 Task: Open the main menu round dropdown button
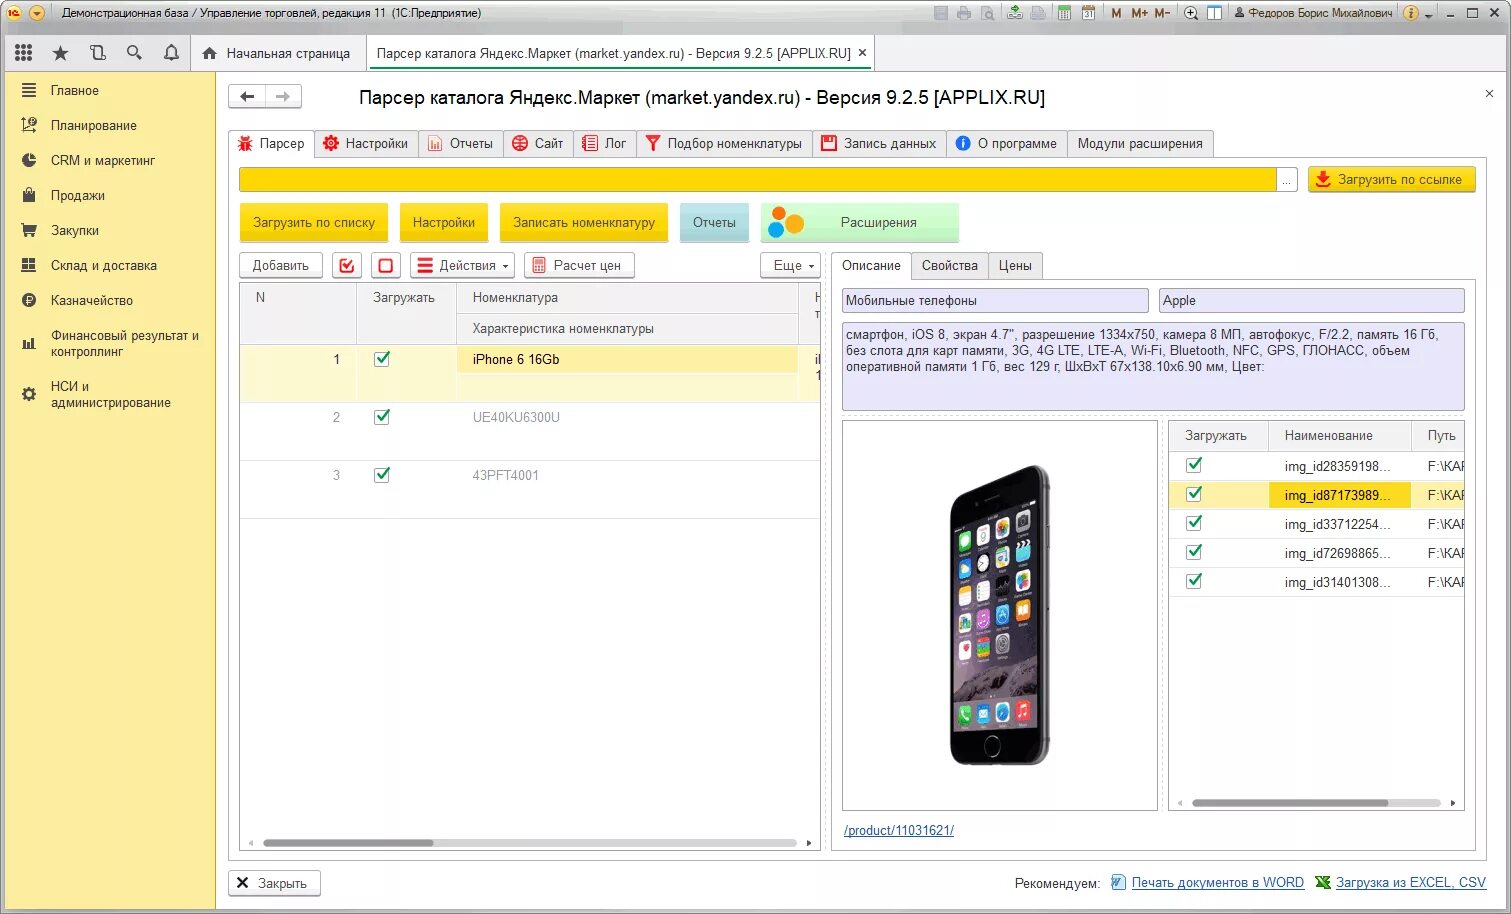coord(37,13)
